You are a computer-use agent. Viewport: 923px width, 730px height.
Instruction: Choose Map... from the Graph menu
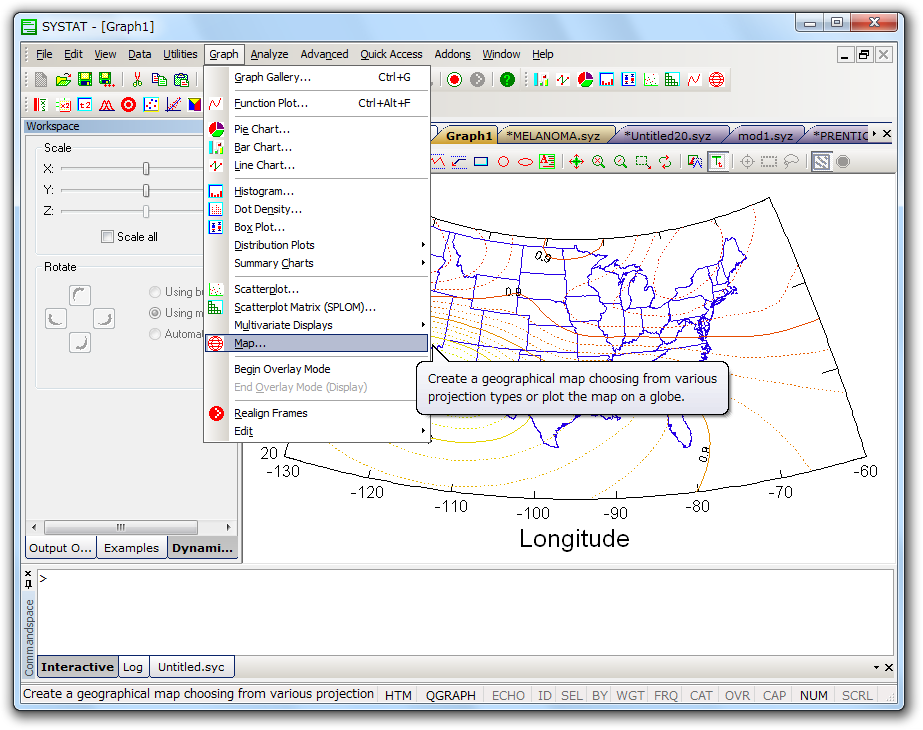pyautogui.click(x=317, y=343)
